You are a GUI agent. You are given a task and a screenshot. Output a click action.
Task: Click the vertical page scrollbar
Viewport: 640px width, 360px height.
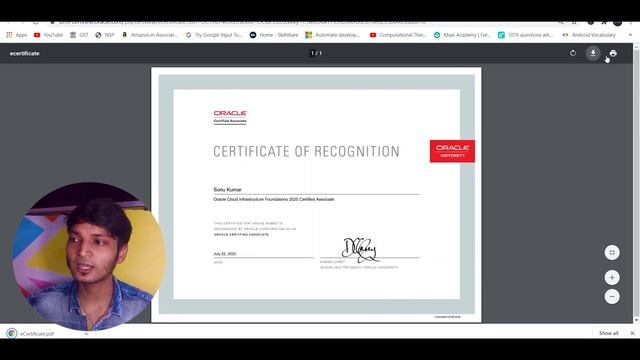click(x=636, y=183)
